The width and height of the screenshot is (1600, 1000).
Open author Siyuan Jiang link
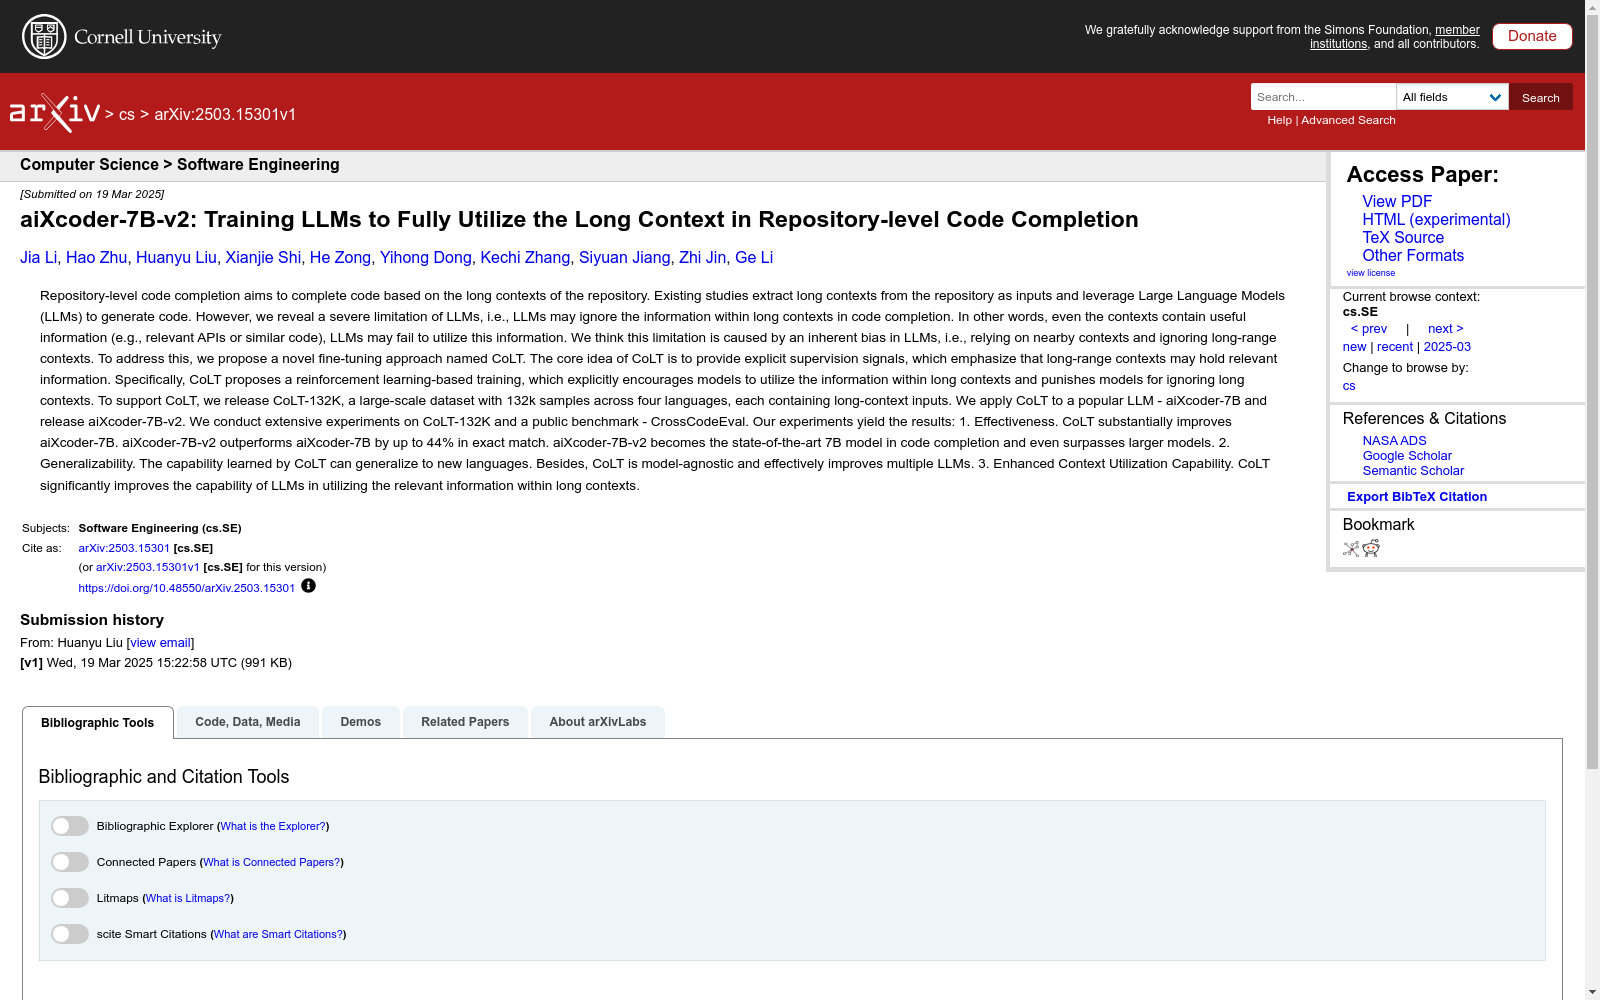(624, 258)
